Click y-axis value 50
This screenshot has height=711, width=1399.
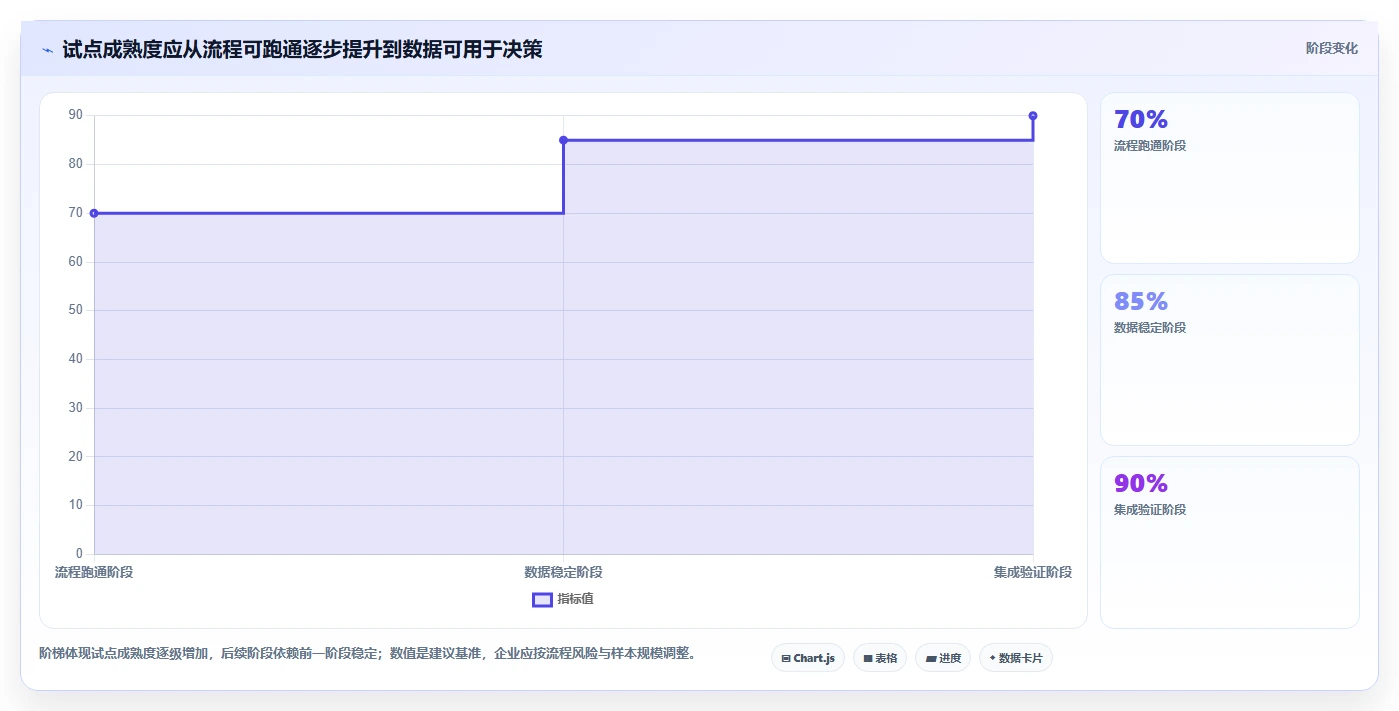(75, 310)
